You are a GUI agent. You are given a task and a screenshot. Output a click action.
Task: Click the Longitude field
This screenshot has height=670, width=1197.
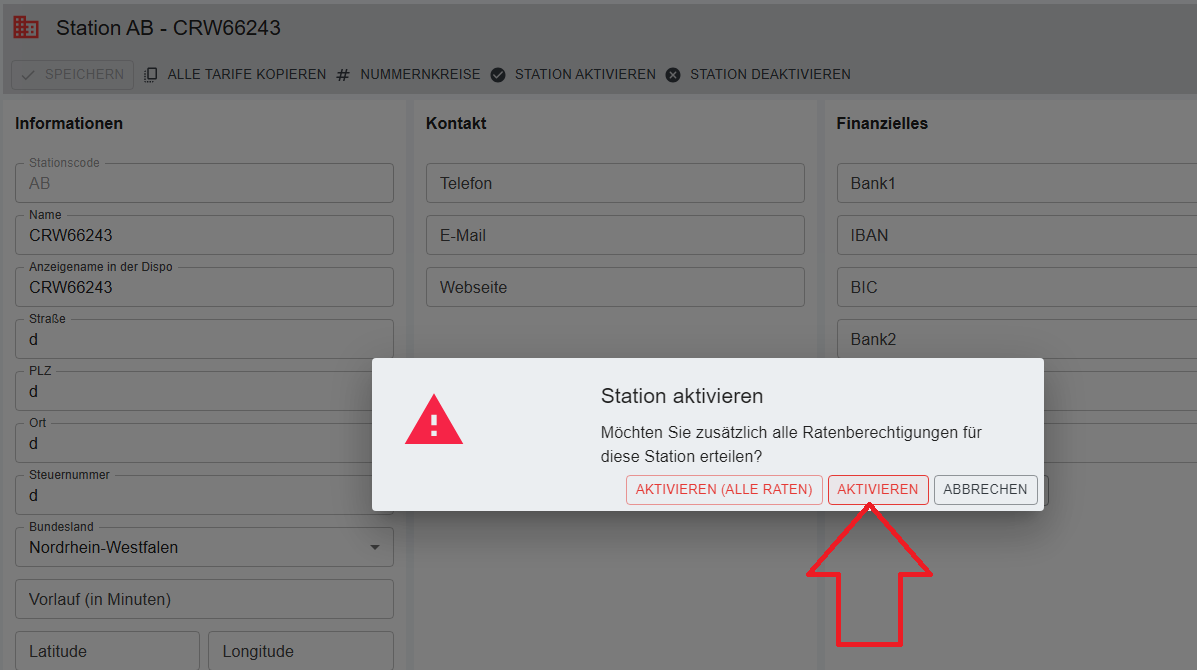[x=301, y=651]
